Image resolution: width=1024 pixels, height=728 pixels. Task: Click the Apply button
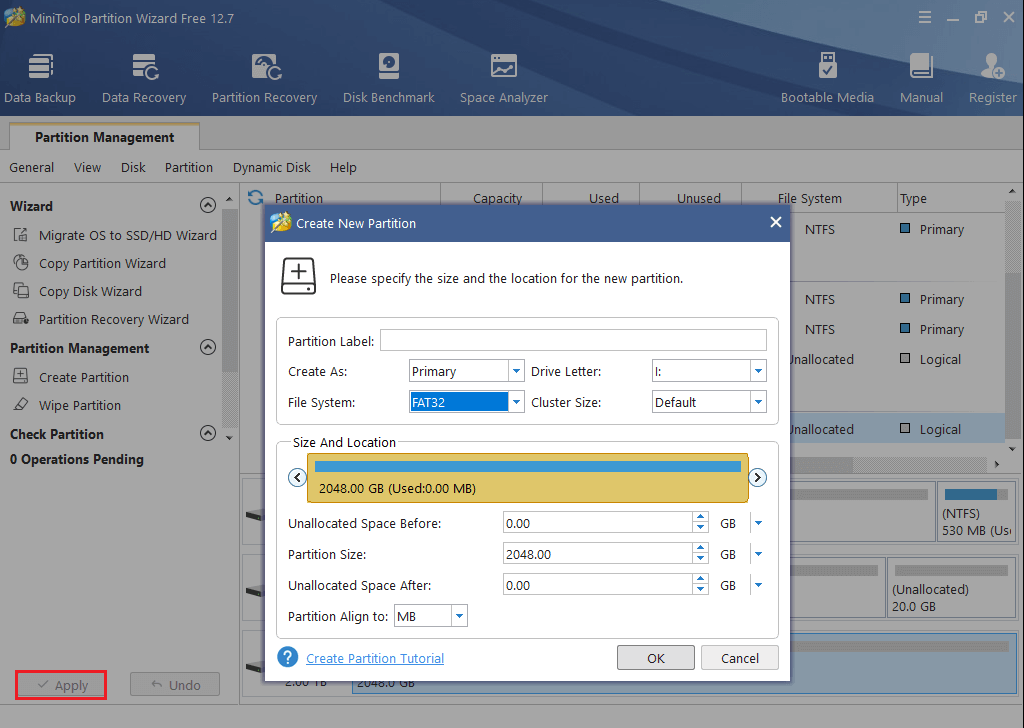pos(61,685)
